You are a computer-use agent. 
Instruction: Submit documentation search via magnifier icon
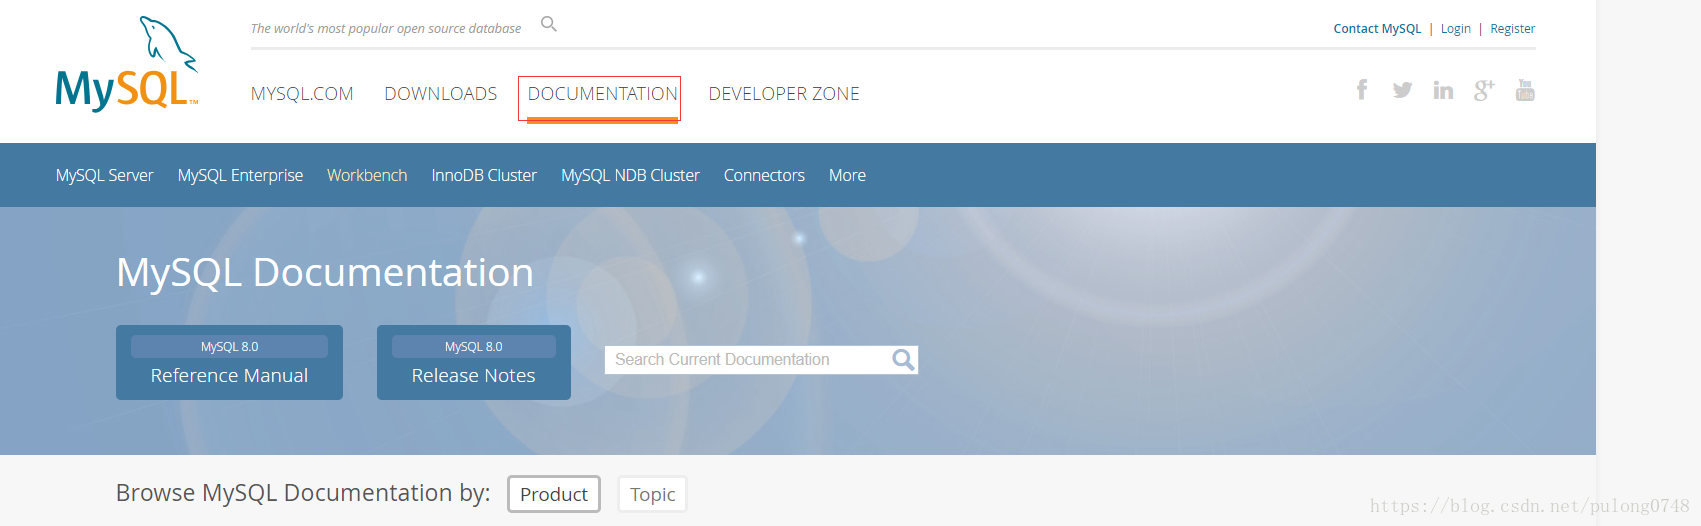click(x=903, y=360)
